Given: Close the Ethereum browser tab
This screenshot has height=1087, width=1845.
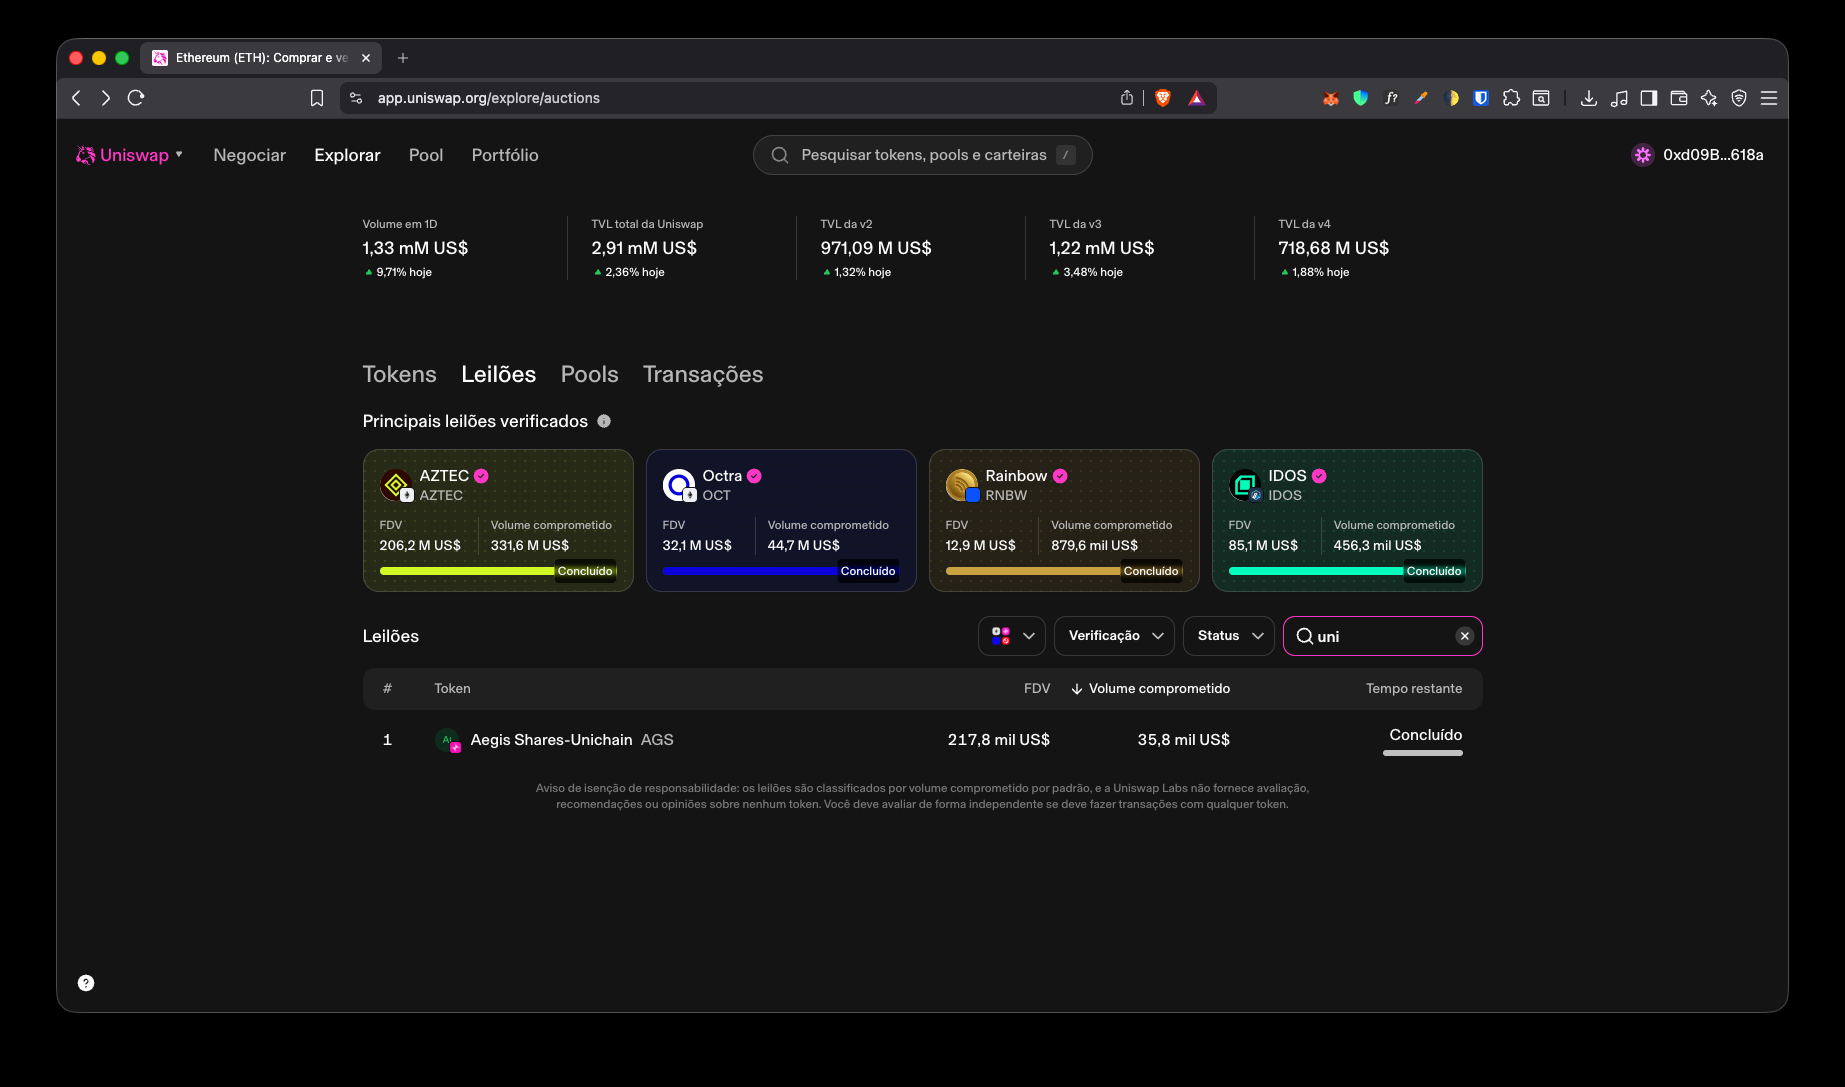Looking at the screenshot, I should click(366, 58).
